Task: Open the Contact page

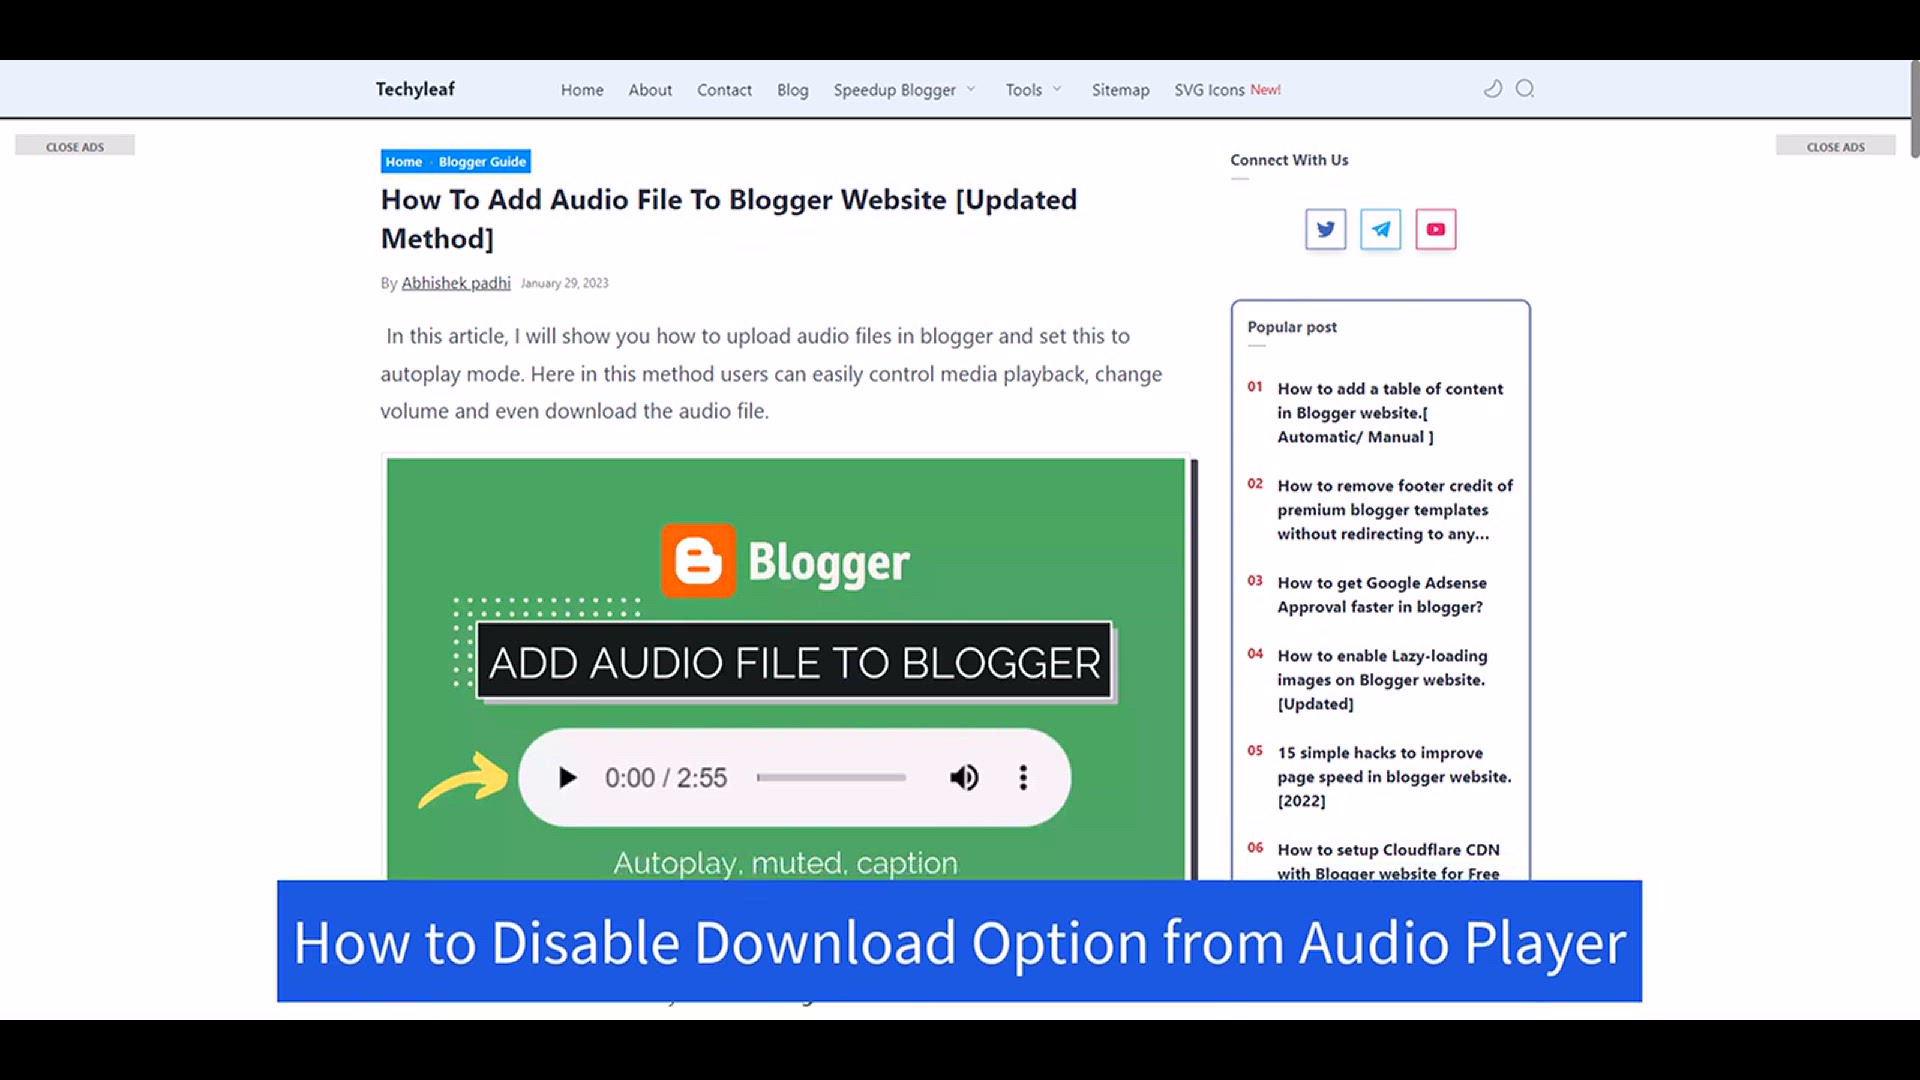Action: point(724,90)
